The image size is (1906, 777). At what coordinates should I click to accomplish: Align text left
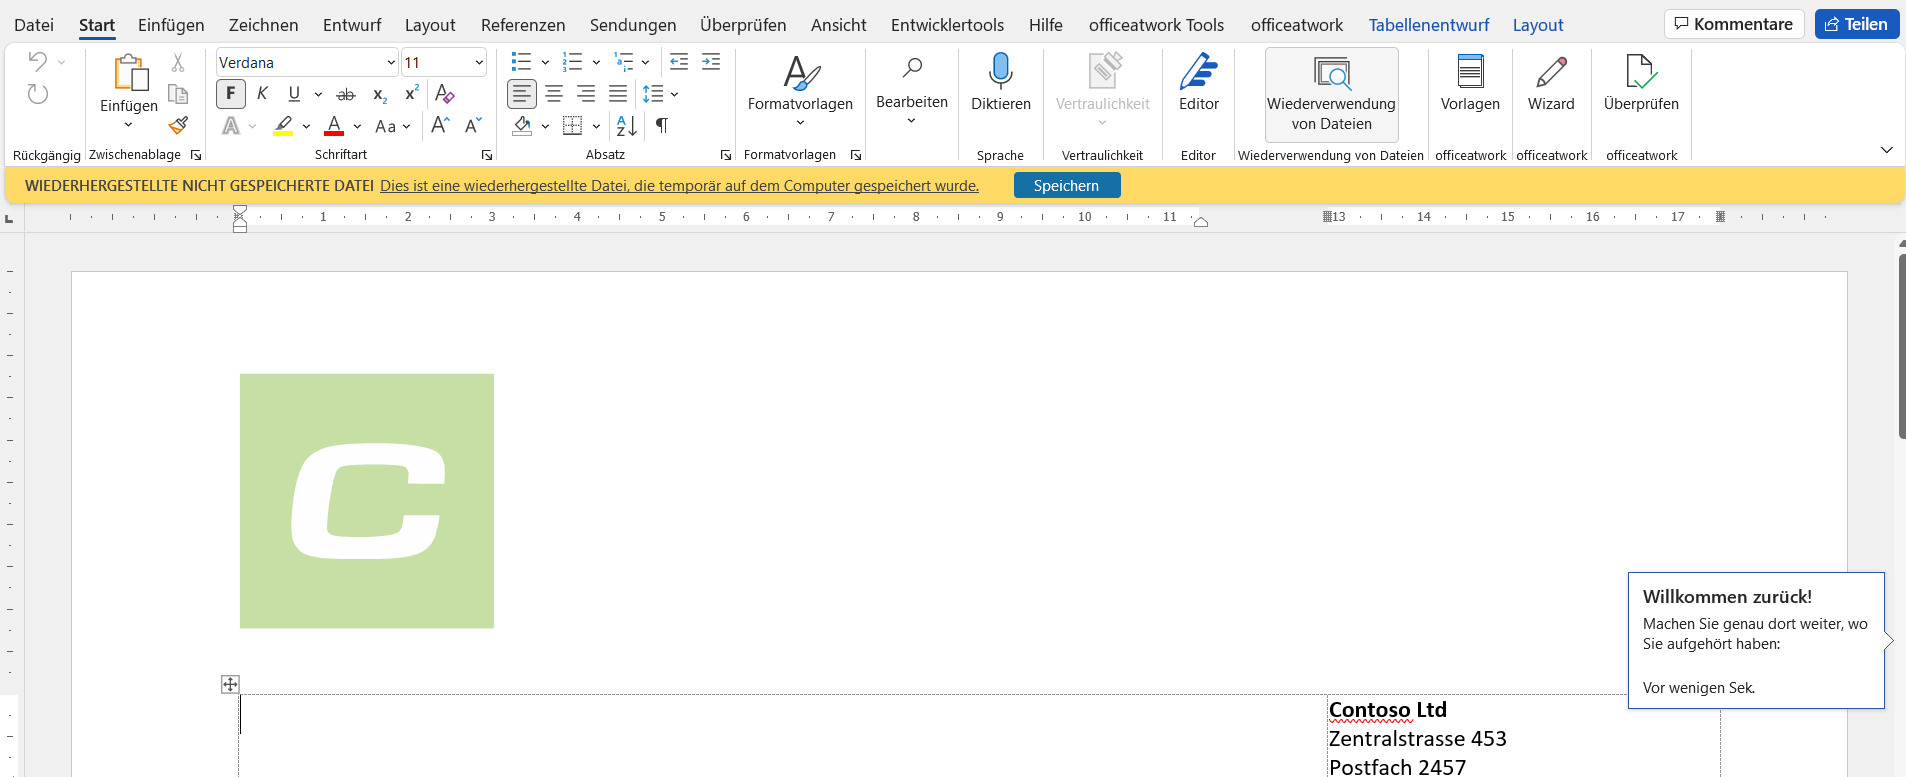522,94
